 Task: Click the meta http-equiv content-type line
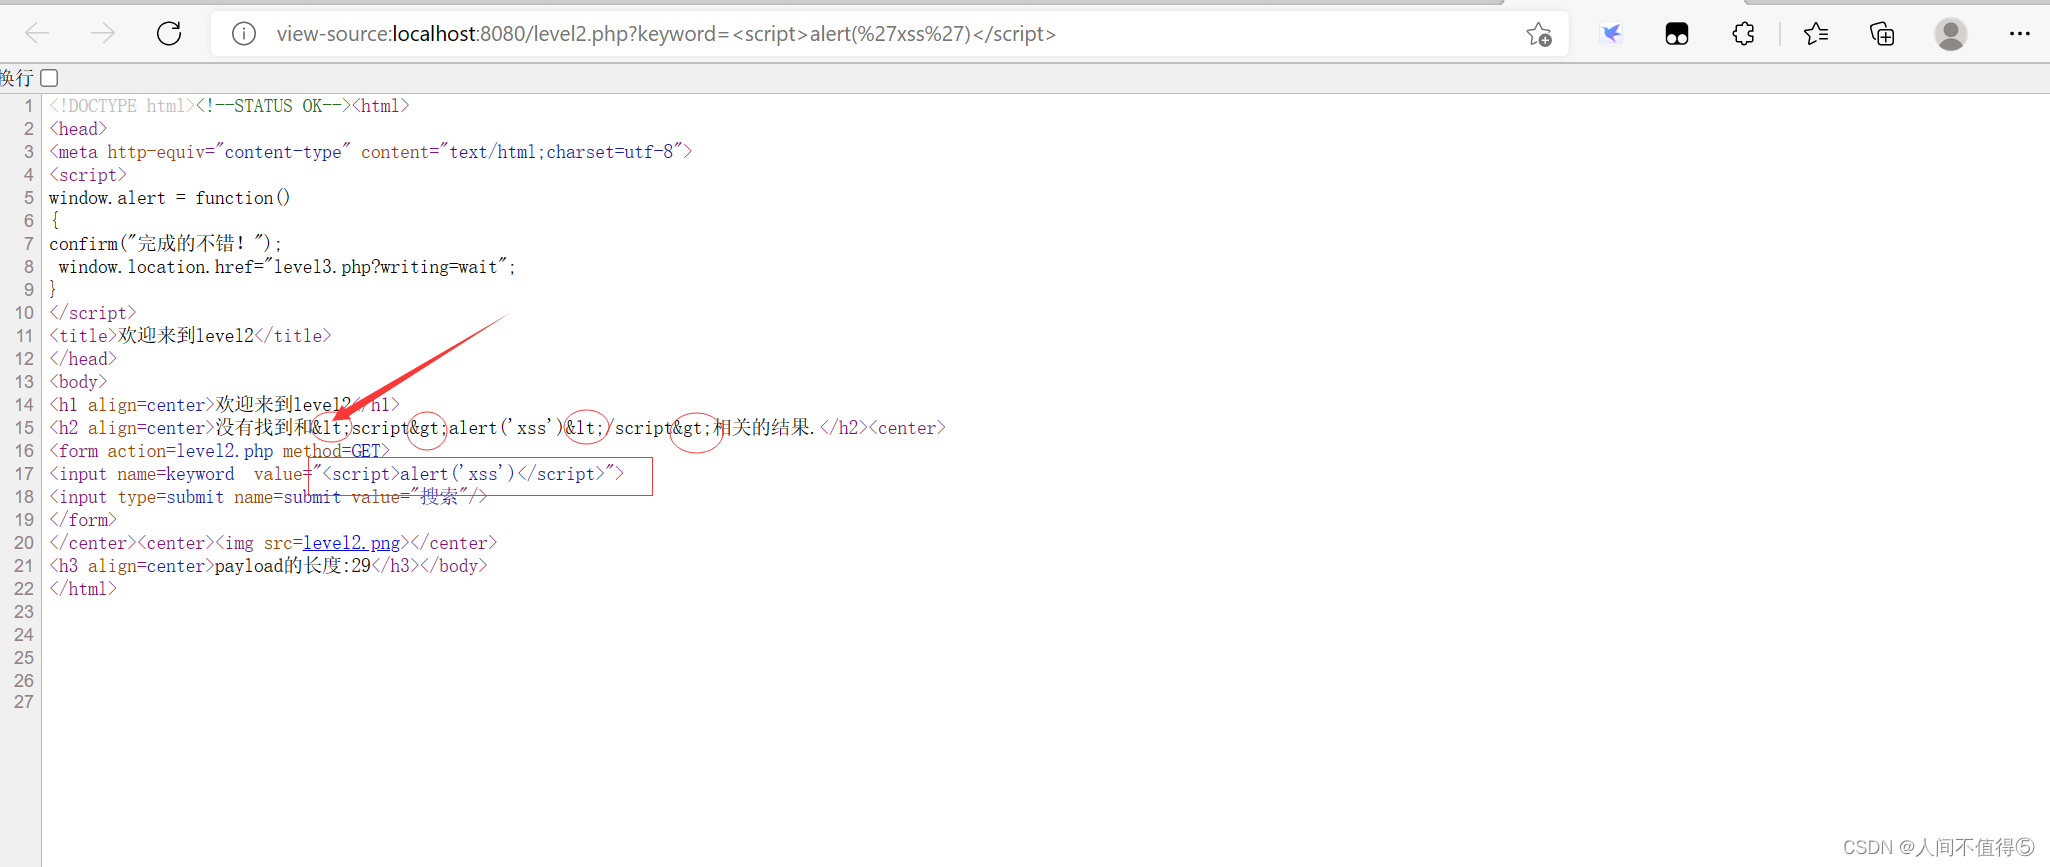[370, 152]
